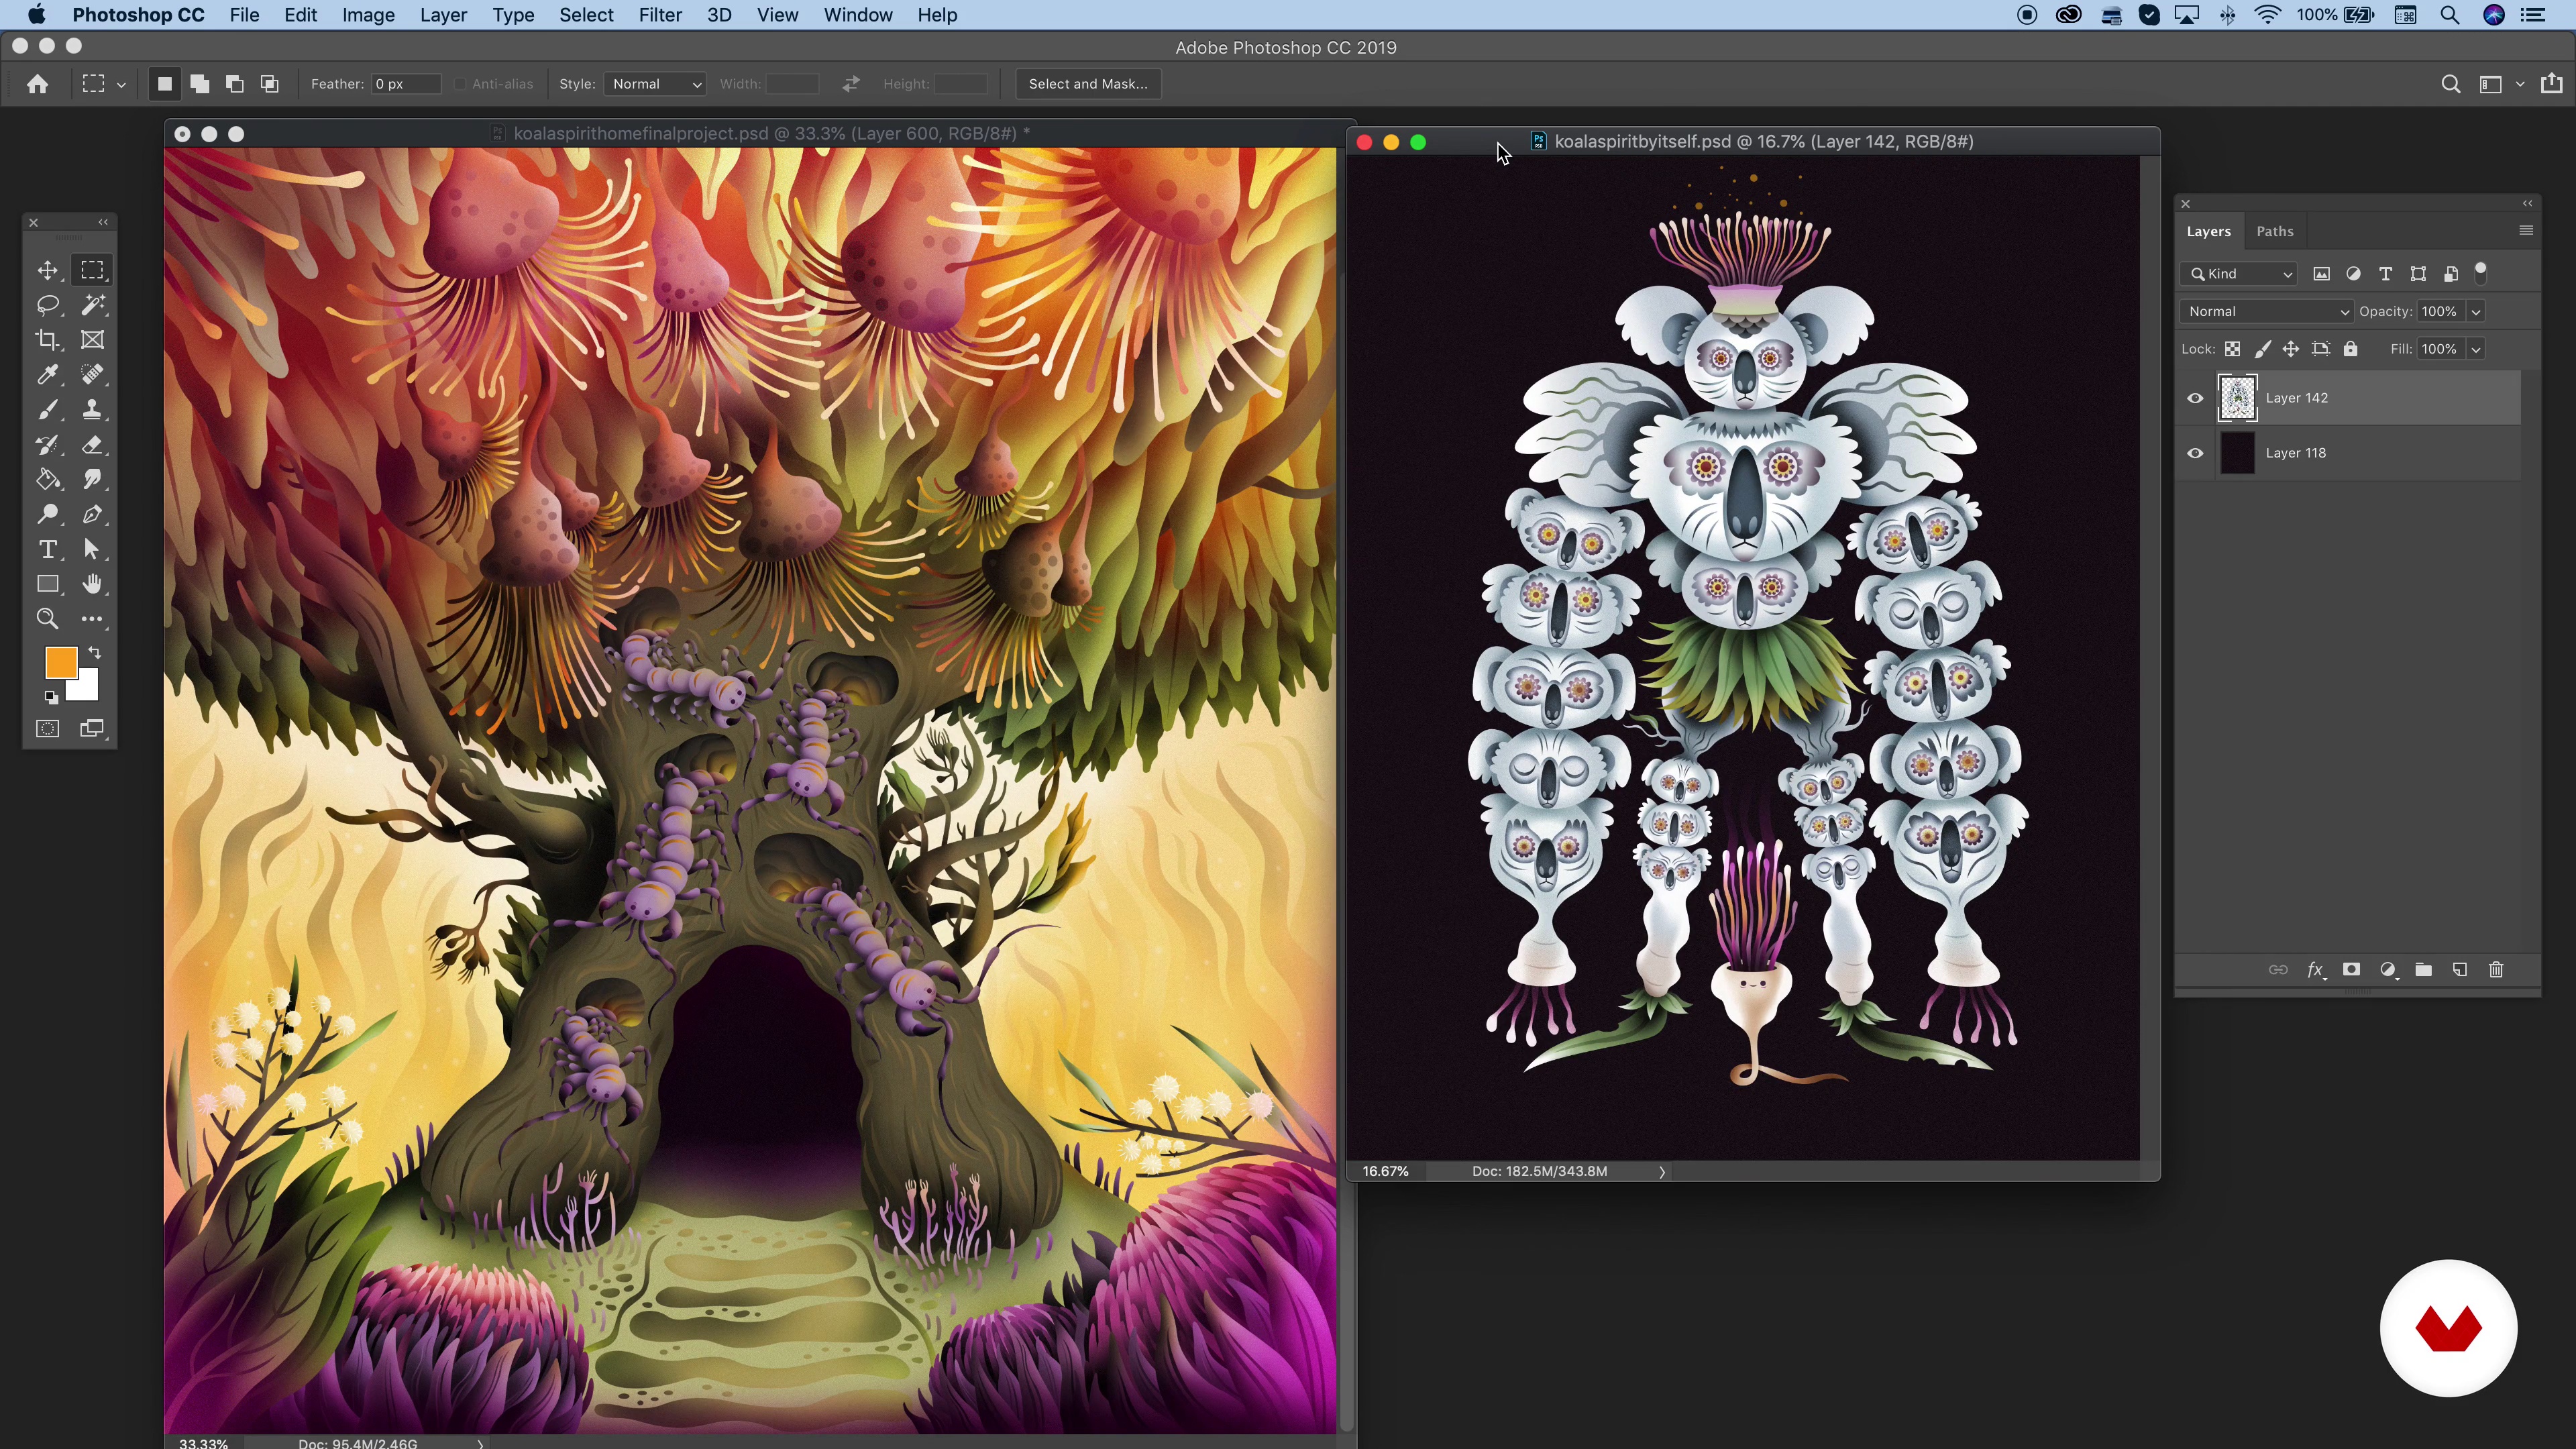Open the Layer menu
This screenshot has width=2576, height=1449.
pos(443,15)
